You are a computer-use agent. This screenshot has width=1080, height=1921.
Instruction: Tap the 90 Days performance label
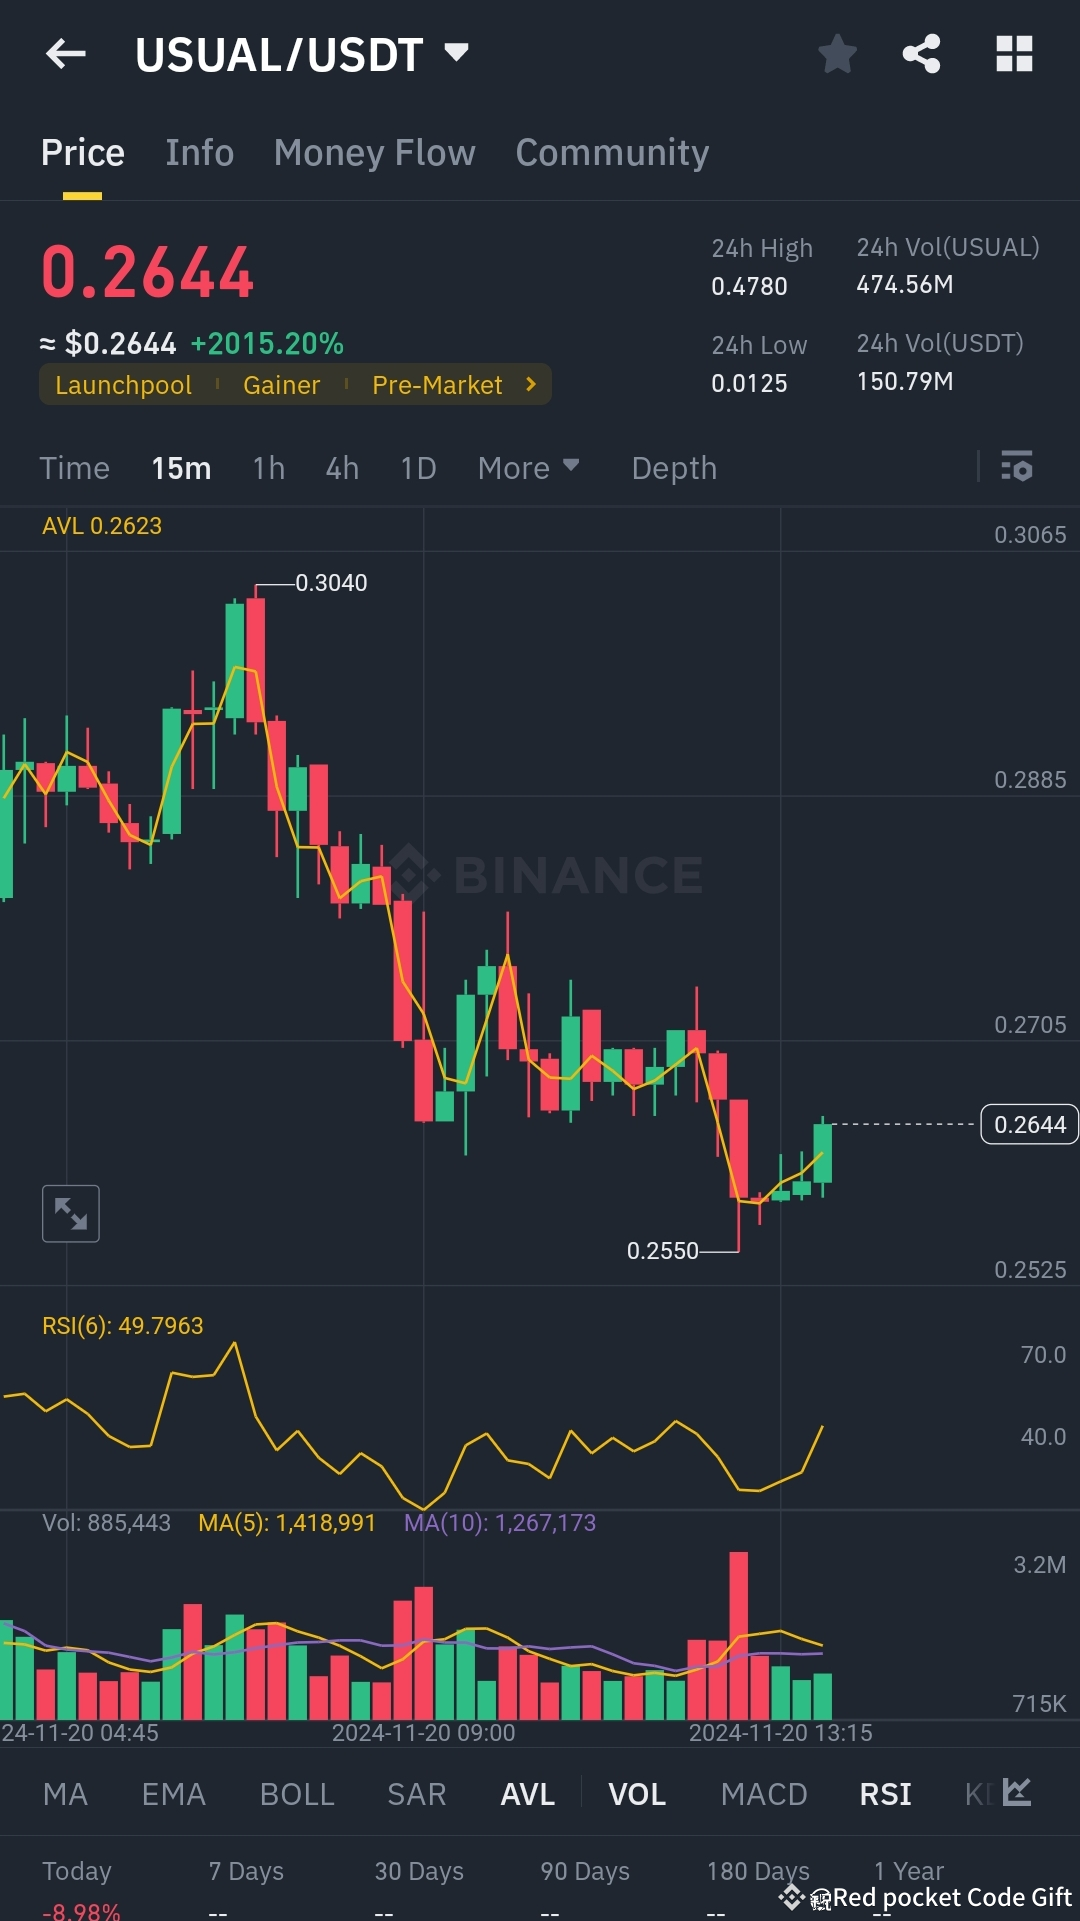pos(585,1870)
